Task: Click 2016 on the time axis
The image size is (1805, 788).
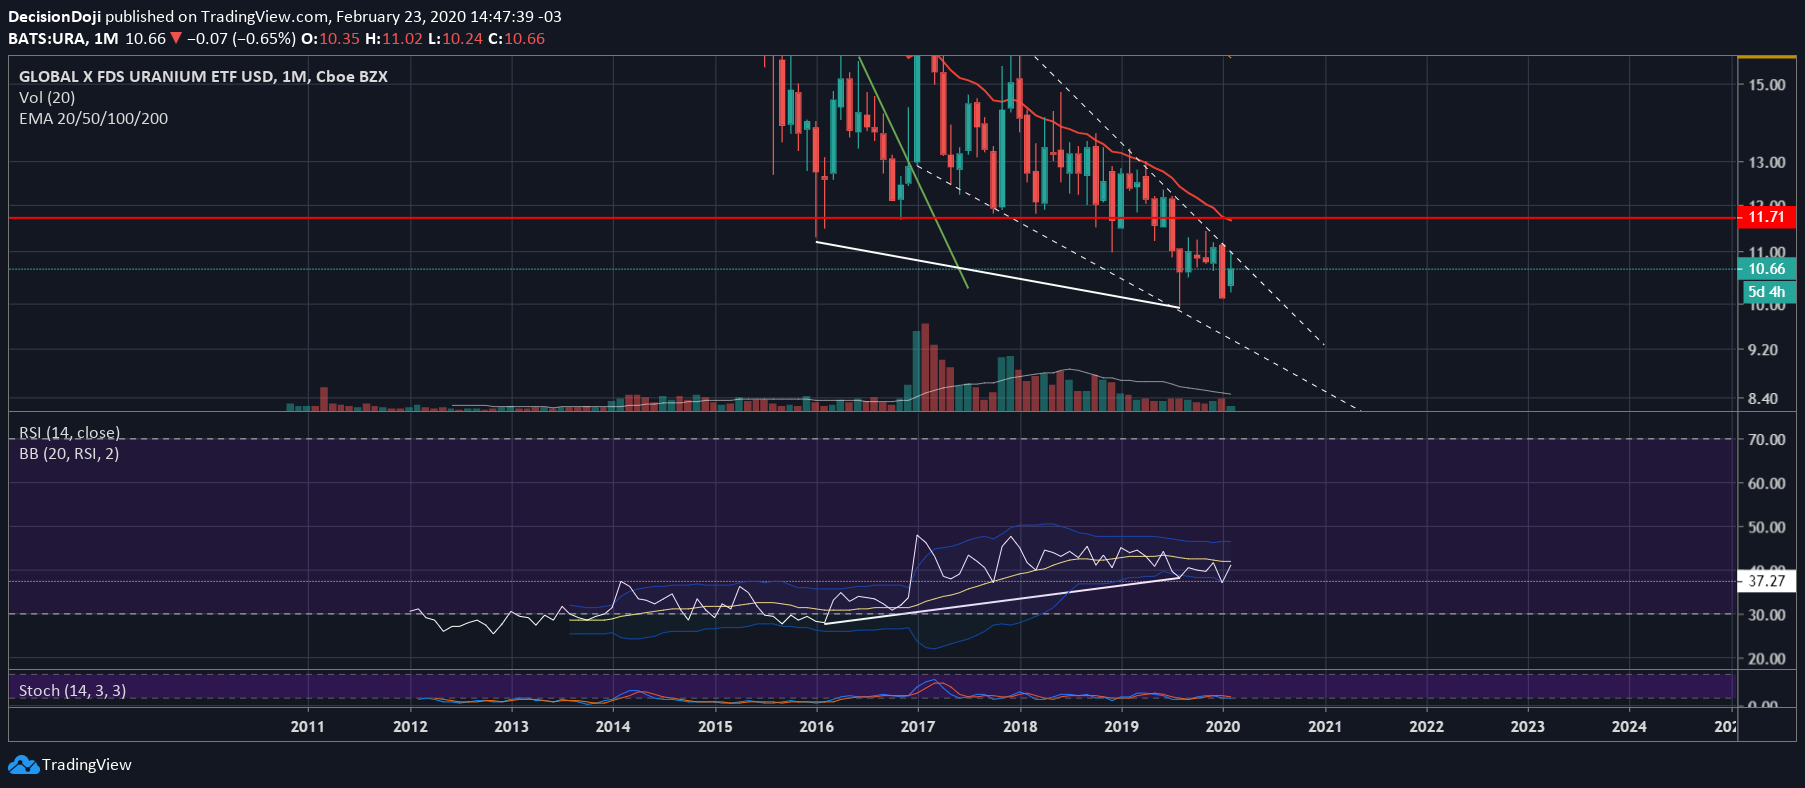Action: [817, 726]
